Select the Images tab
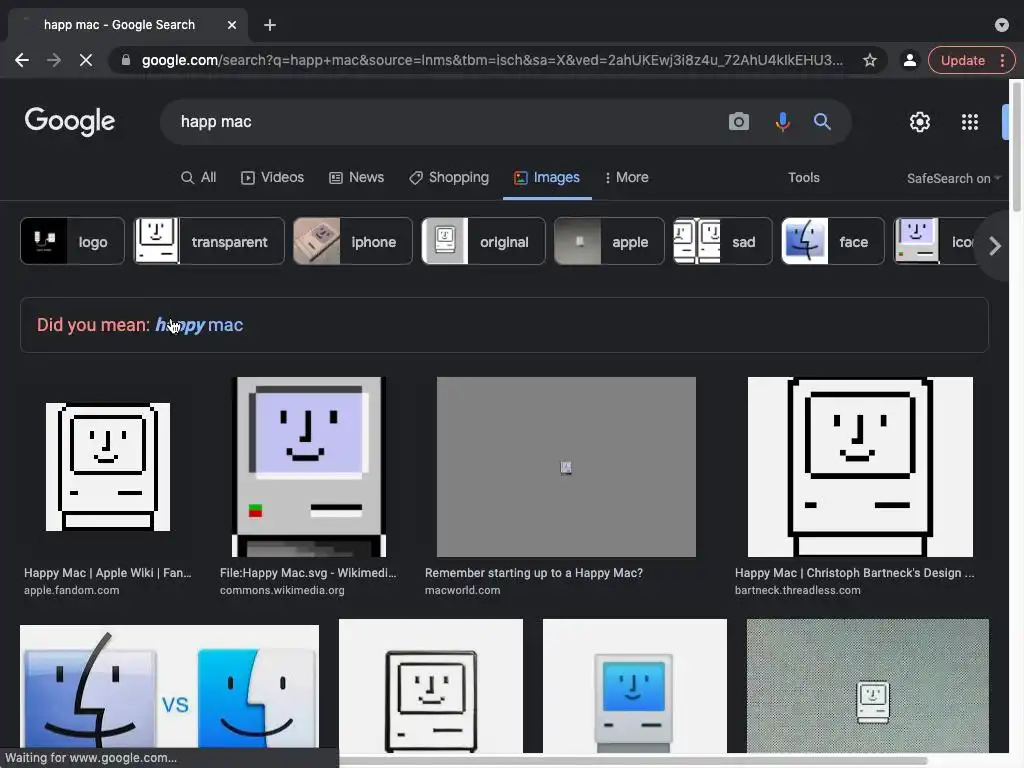The image size is (1024, 768). point(547,178)
